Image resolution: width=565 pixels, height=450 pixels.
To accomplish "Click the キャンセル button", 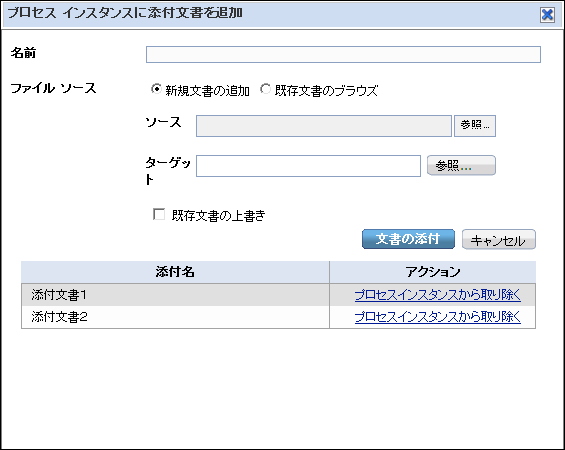I will click(499, 239).
